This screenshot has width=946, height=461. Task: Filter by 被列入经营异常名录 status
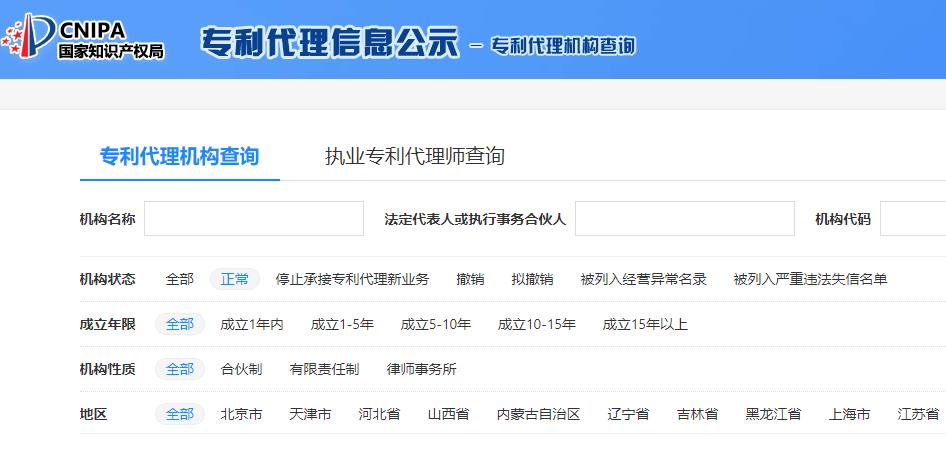[643, 279]
